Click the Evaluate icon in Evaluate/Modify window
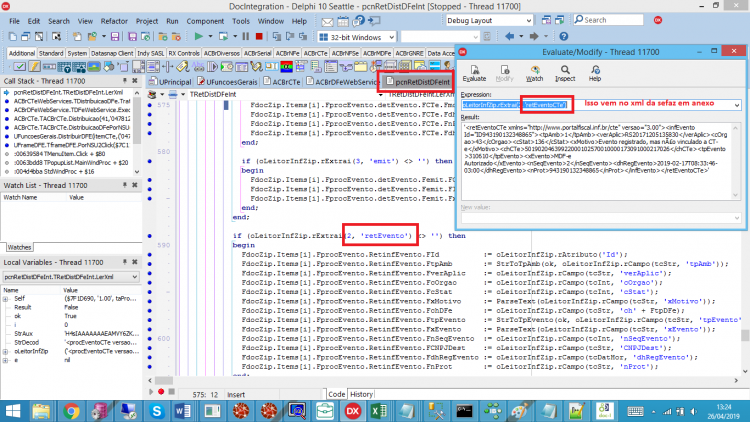The height and width of the screenshot is (422, 750). [474, 73]
